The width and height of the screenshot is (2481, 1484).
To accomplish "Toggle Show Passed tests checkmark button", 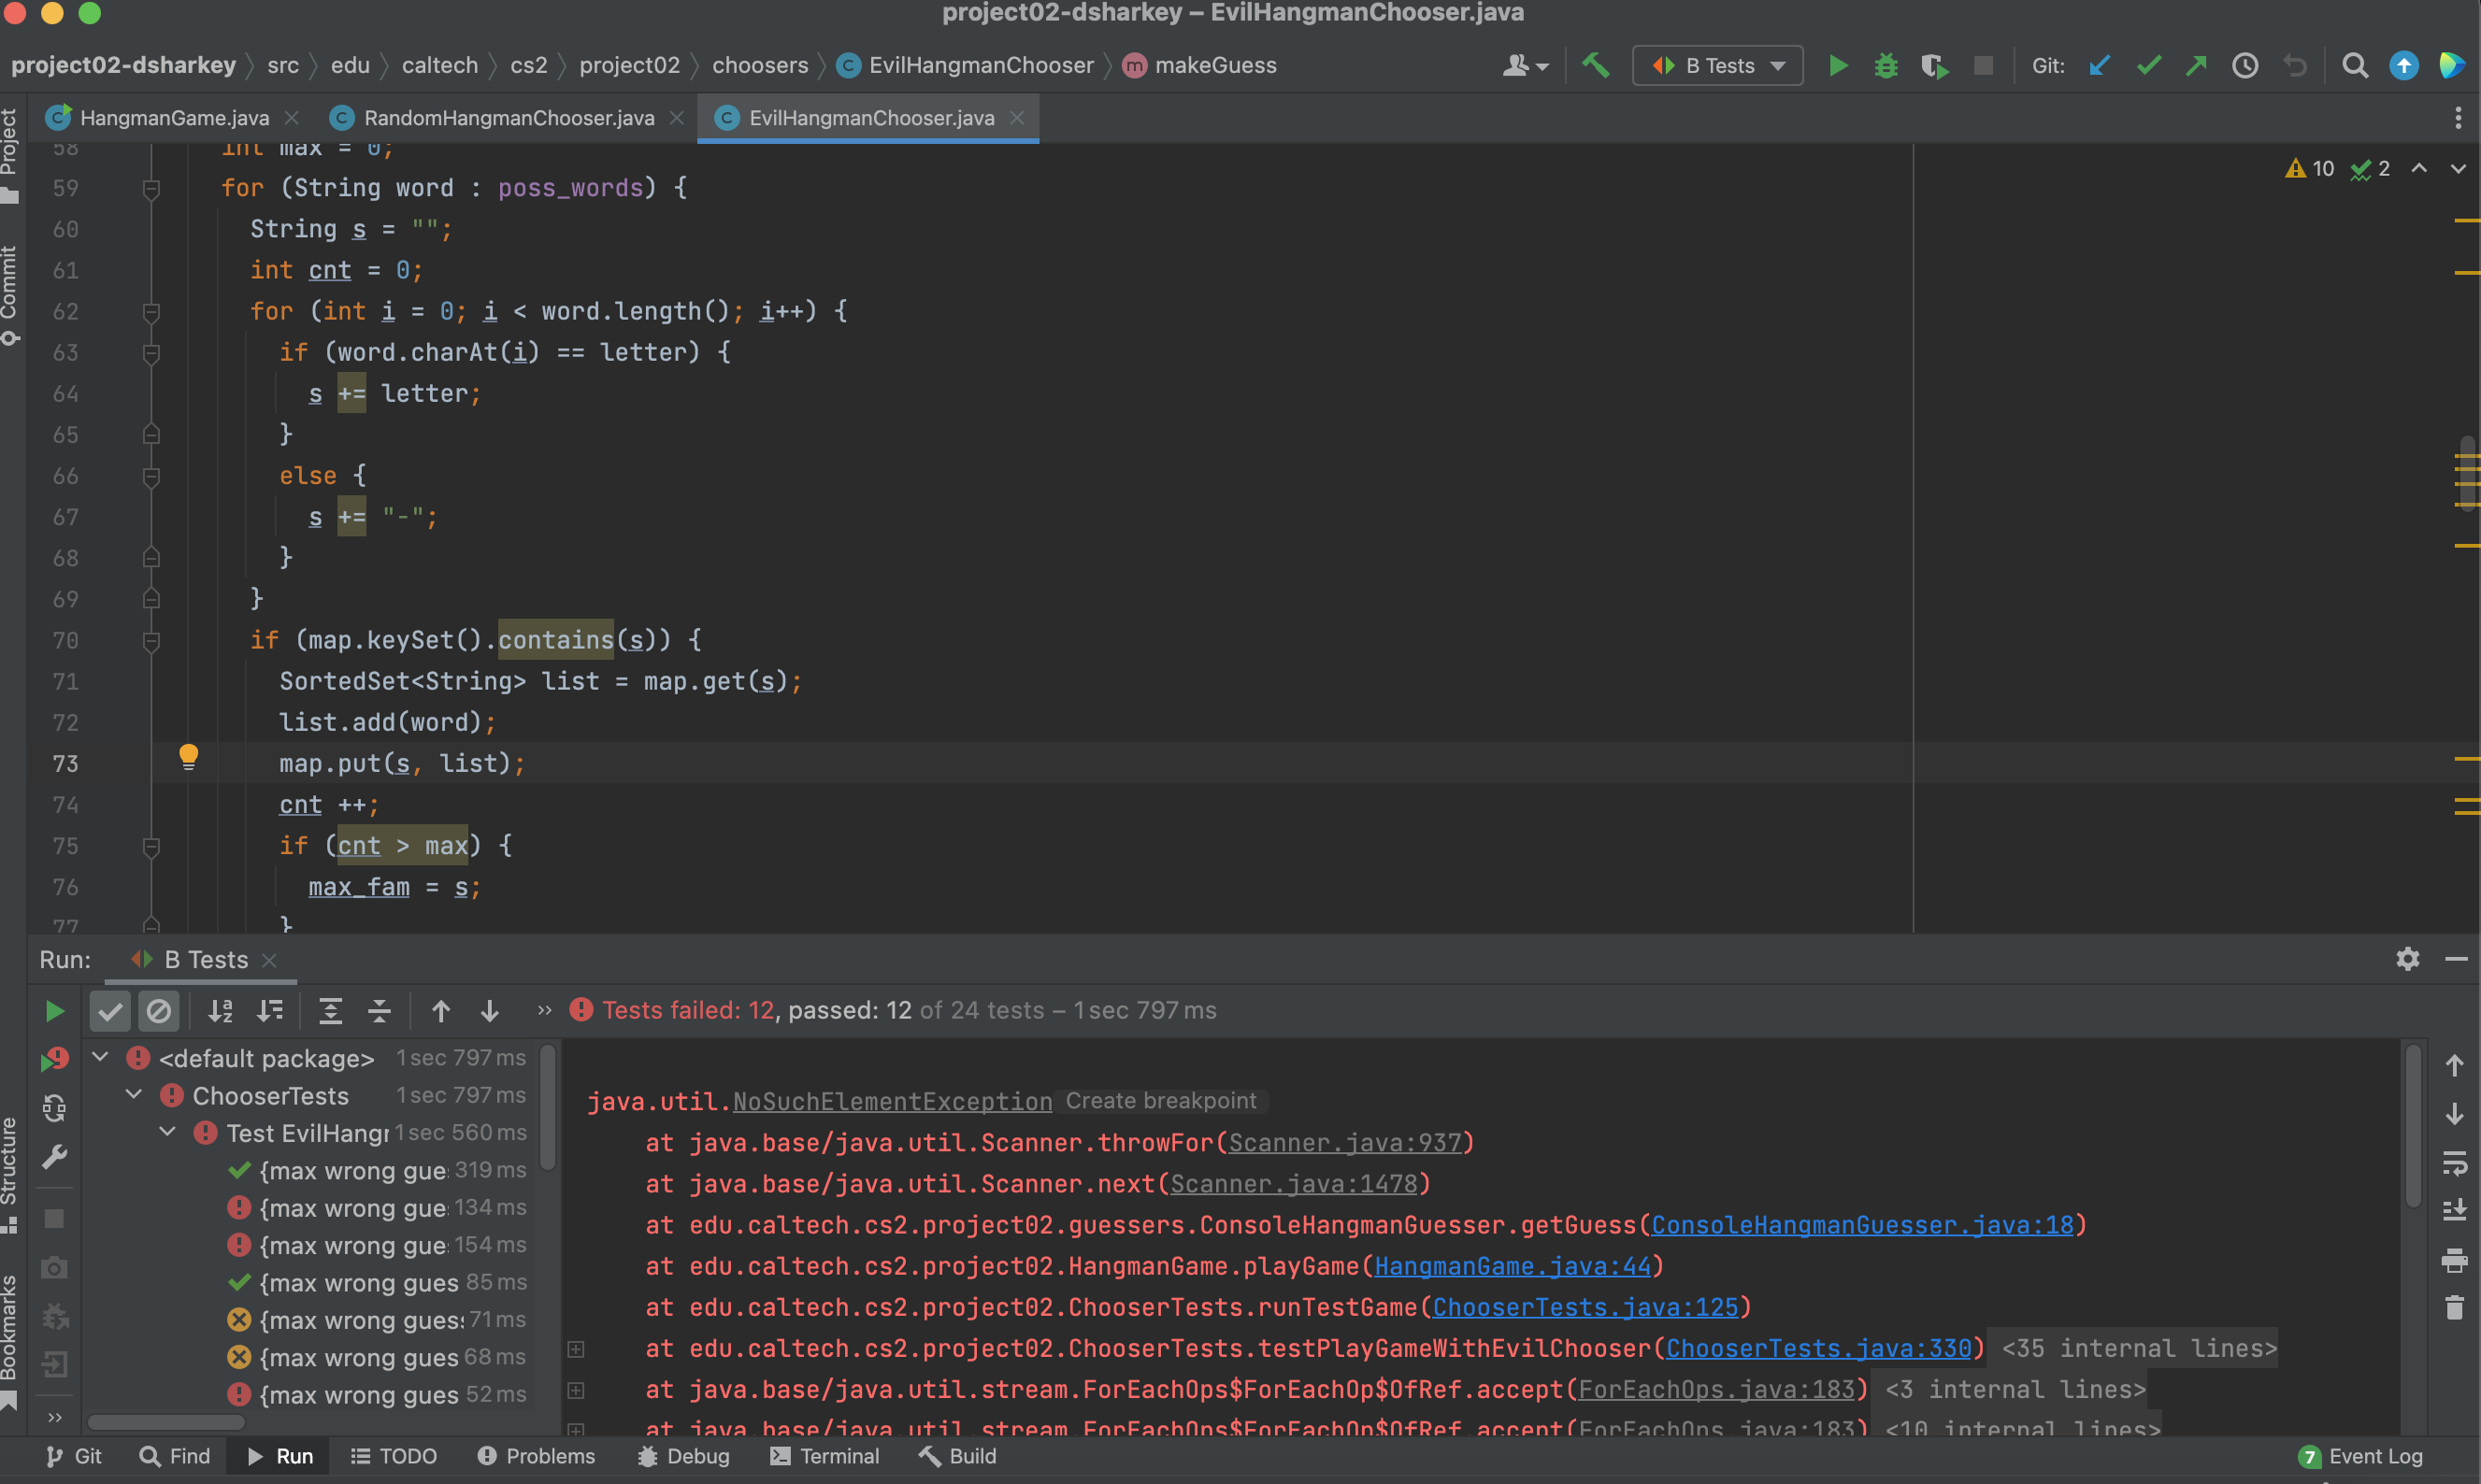I will click(x=110, y=1011).
